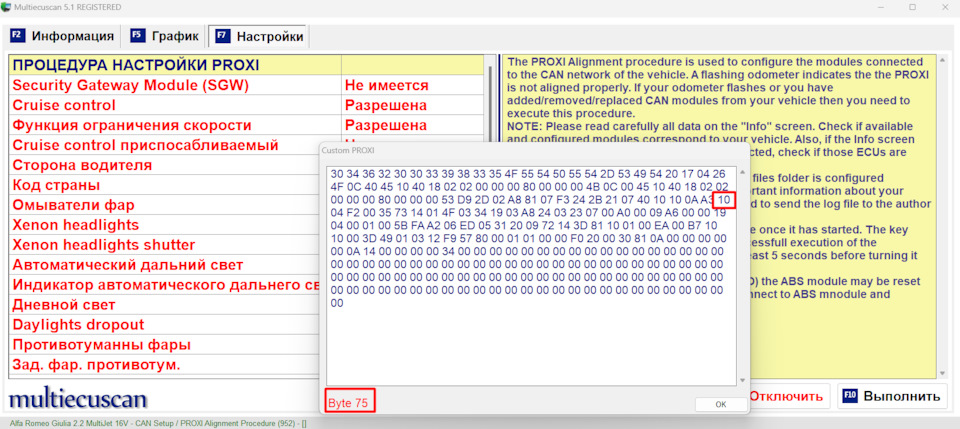This screenshot has width=960, height=429.
Task: Select the Индикатор автоматического дальнего света row
Action: (165, 285)
